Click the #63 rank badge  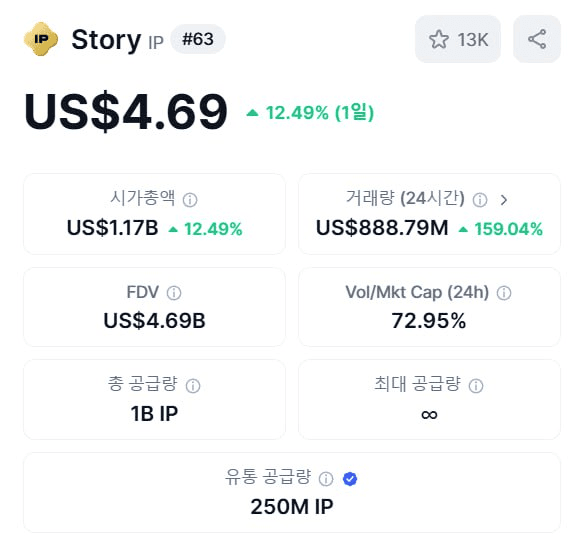pos(198,39)
